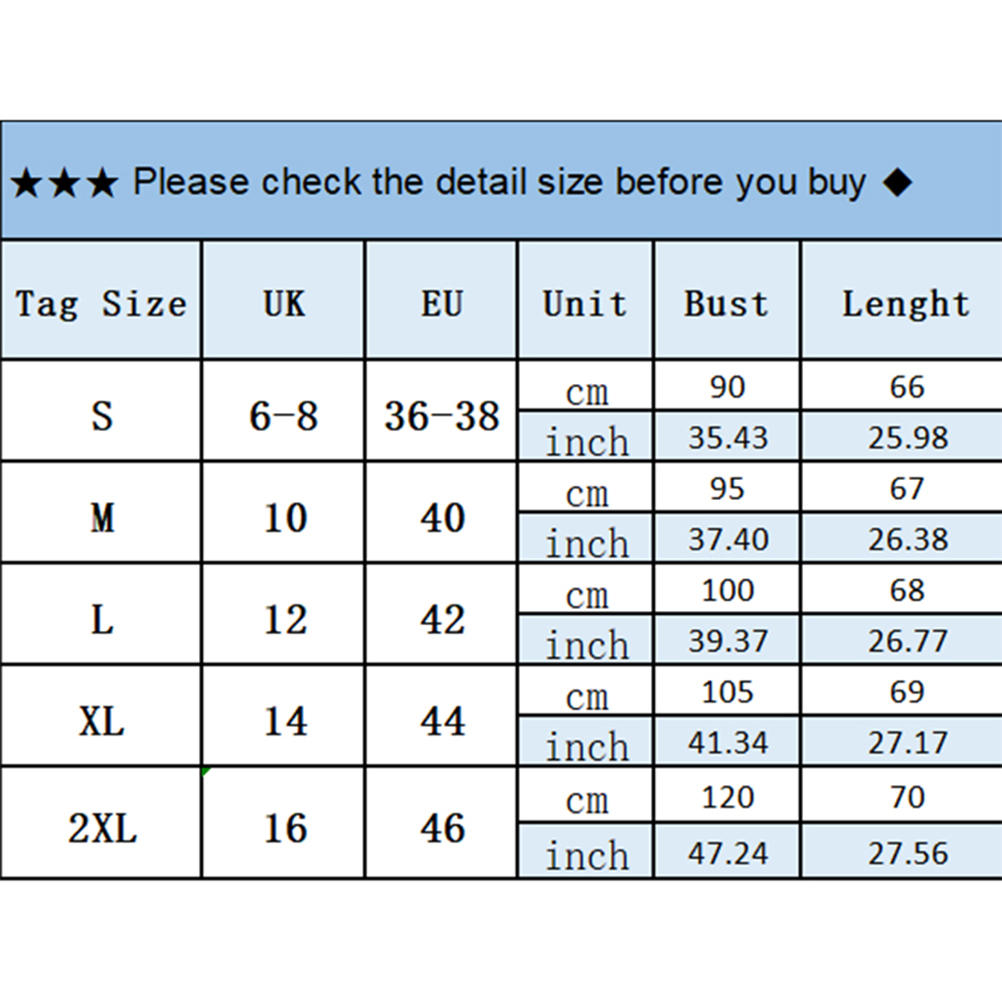The width and height of the screenshot is (1002, 1002).
Task: Click the "Unit" column header
Action: point(585,303)
